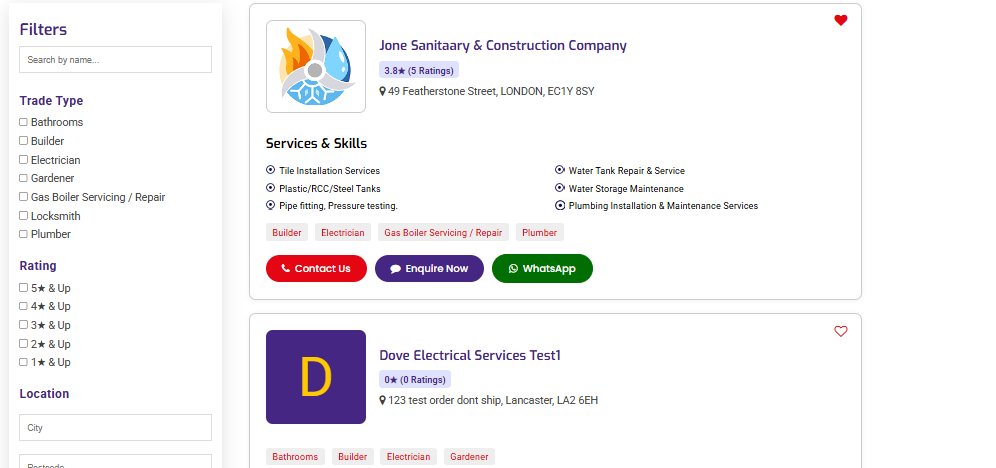Image resolution: width=996 pixels, height=468 pixels.
Task: Call via the red Contact Us button
Action: (316, 269)
